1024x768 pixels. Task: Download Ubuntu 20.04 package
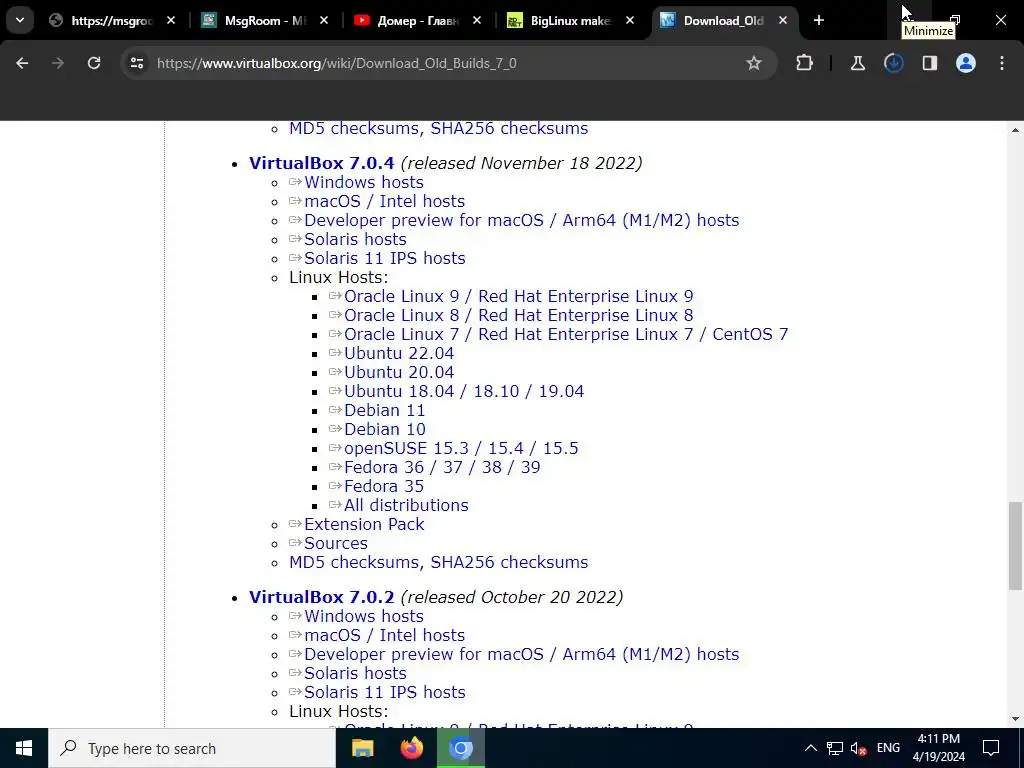(398, 372)
